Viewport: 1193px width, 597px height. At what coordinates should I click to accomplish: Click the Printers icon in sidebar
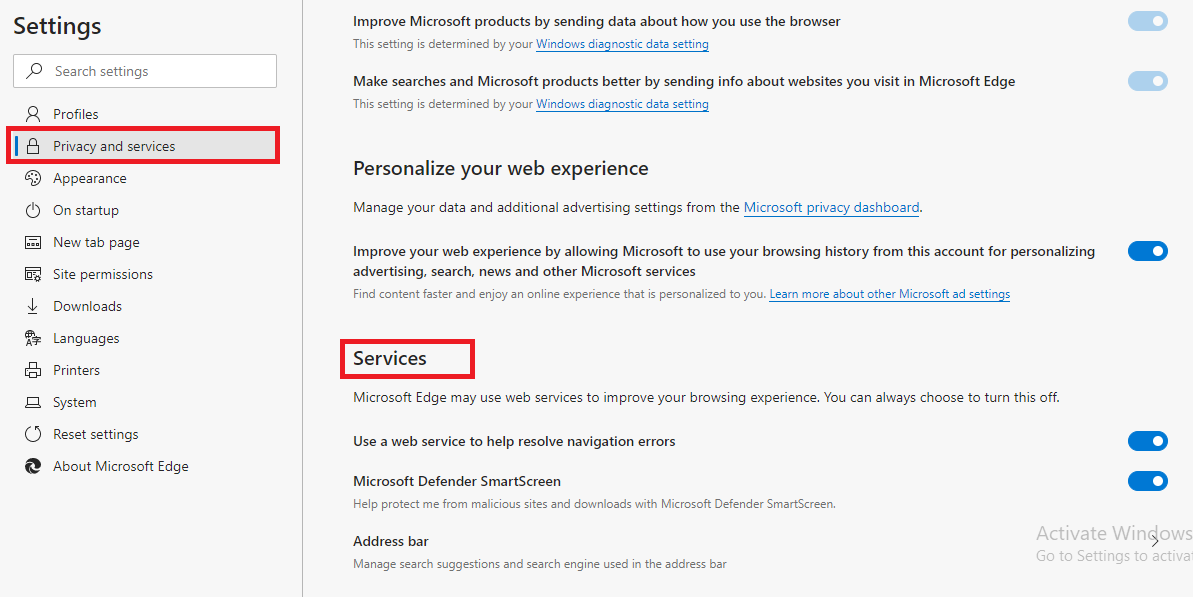[33, 370]
